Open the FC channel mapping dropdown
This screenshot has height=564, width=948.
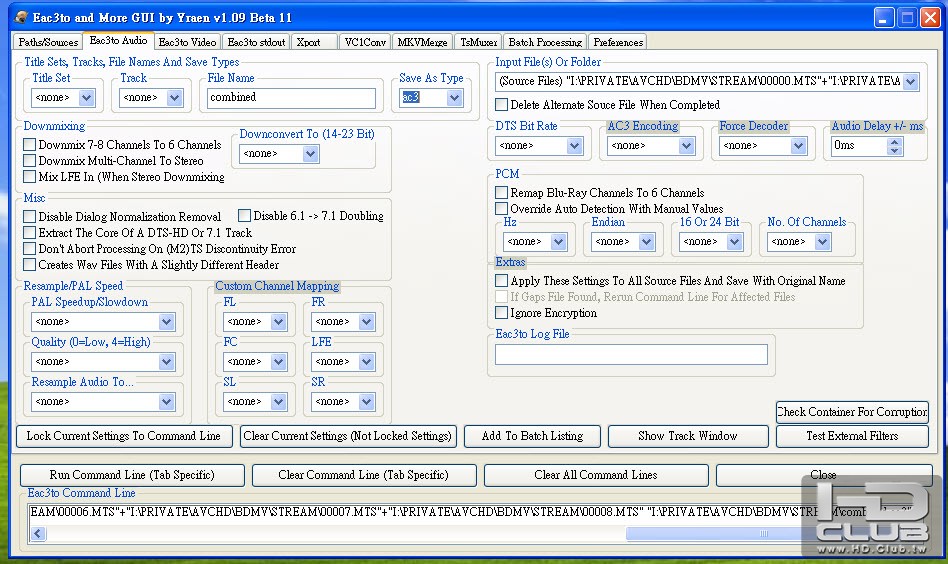[x=278, y=361]
